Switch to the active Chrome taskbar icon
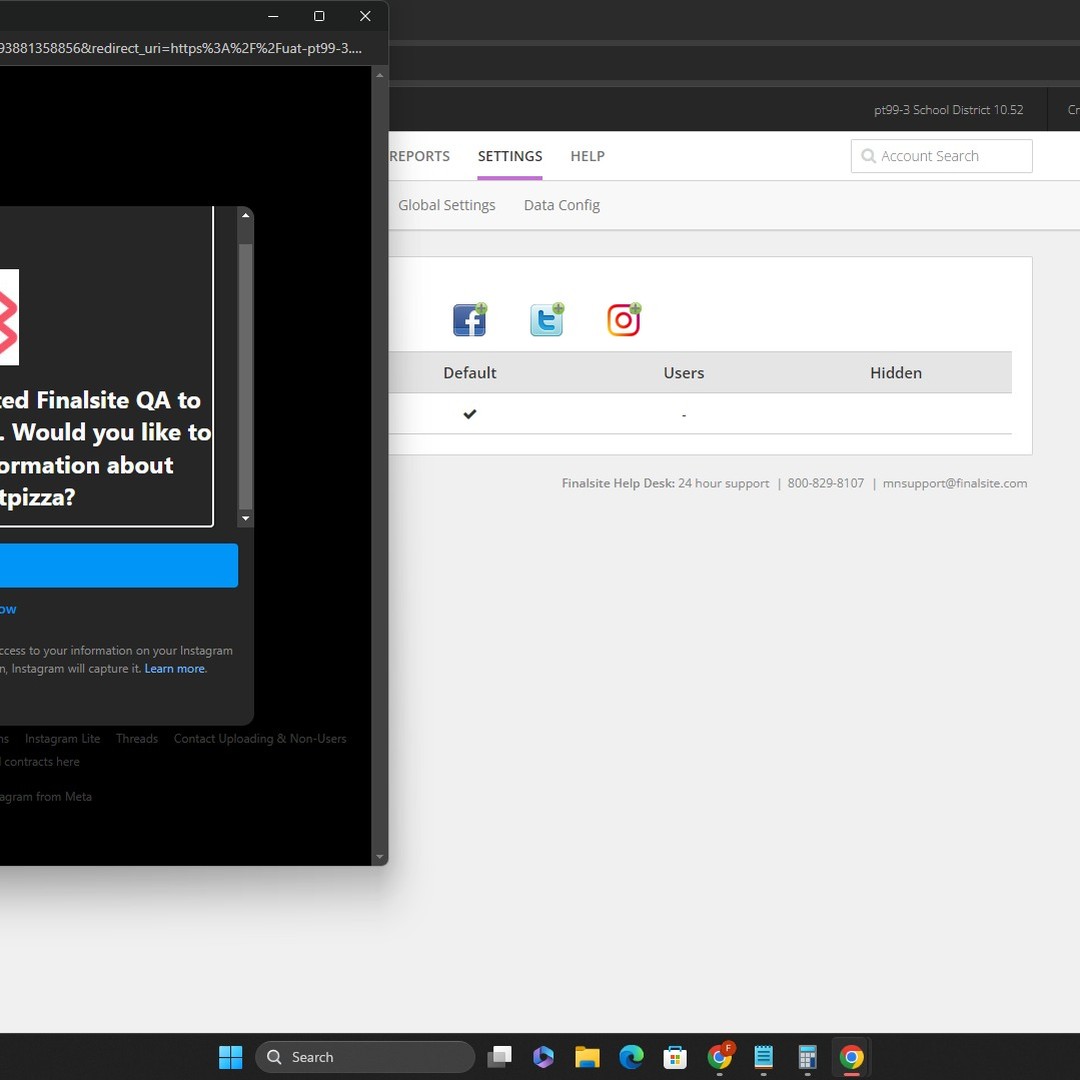 point(851,1057)
